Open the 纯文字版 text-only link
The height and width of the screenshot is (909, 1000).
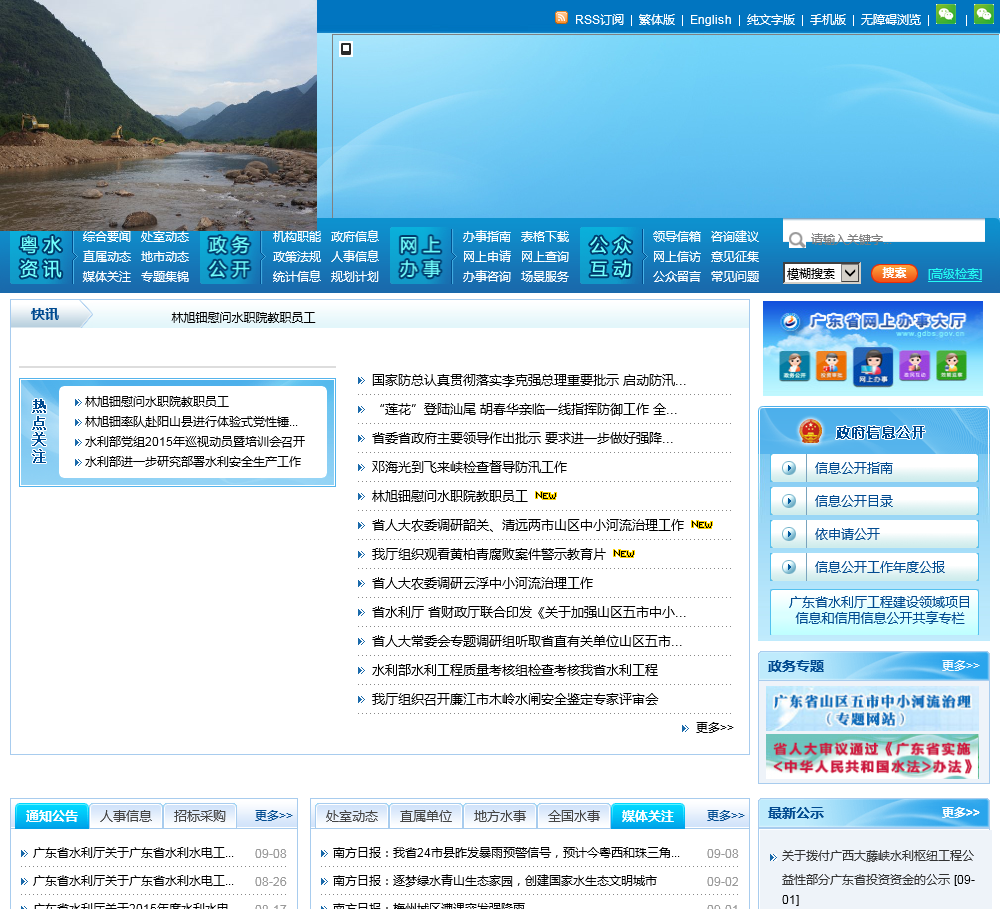click(x=770, y=20)
